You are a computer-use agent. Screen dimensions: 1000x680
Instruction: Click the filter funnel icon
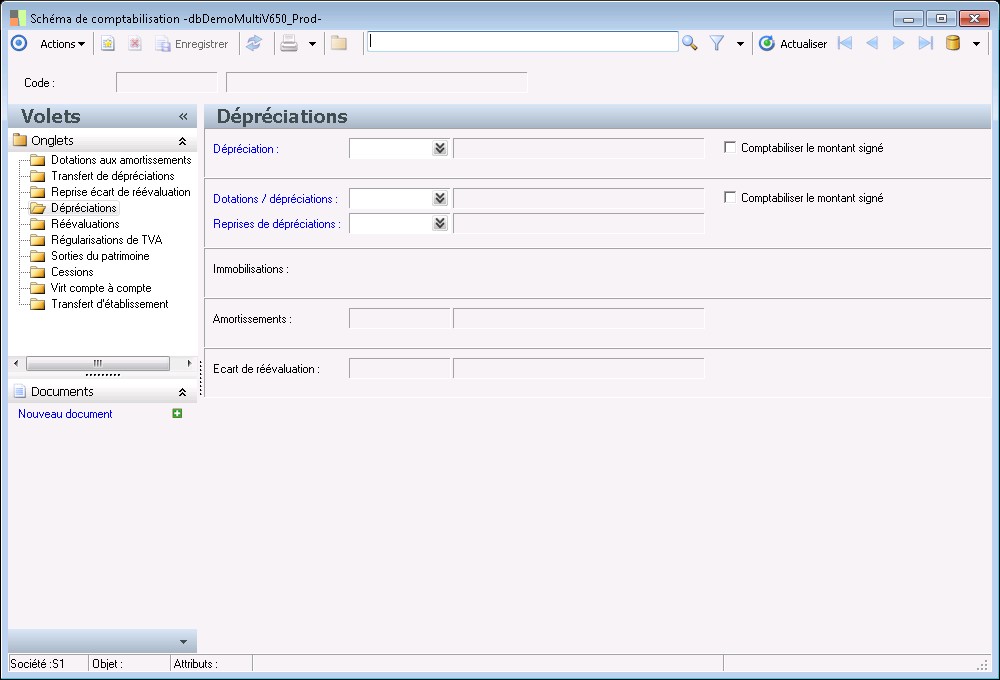click(x=717, y=43)
